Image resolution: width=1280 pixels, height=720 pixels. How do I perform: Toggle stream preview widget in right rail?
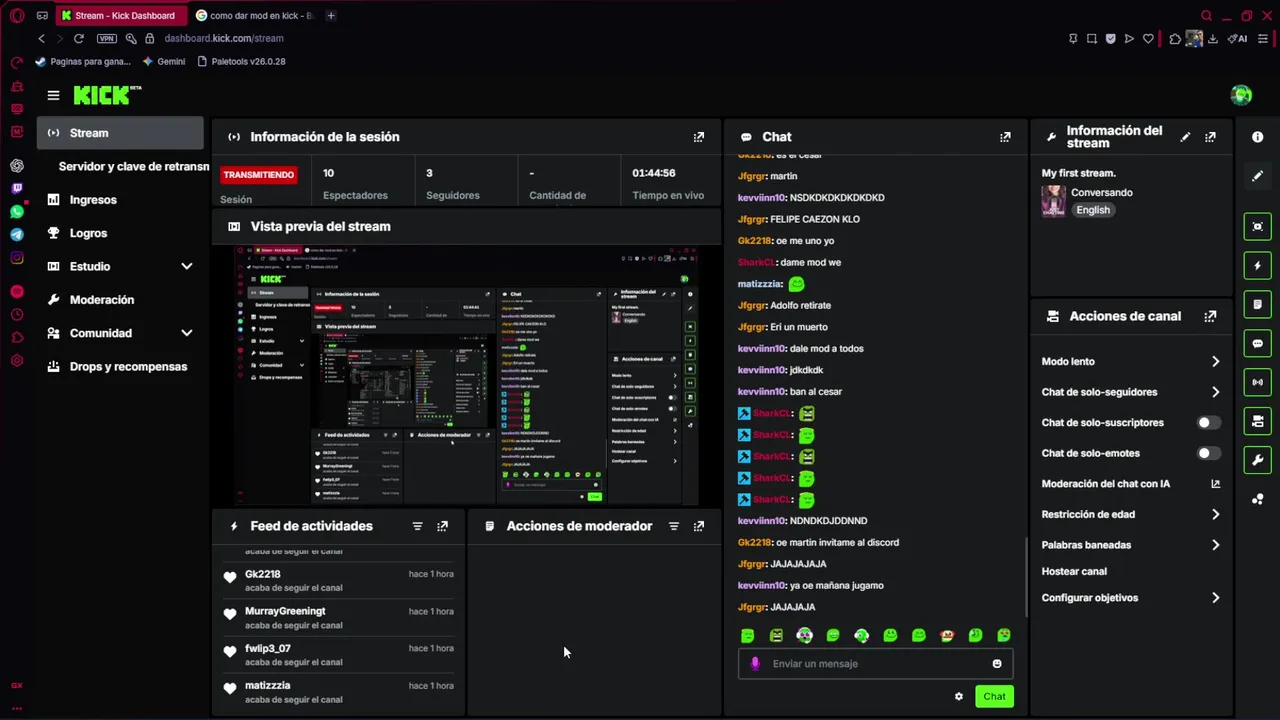click(1257, 227)
